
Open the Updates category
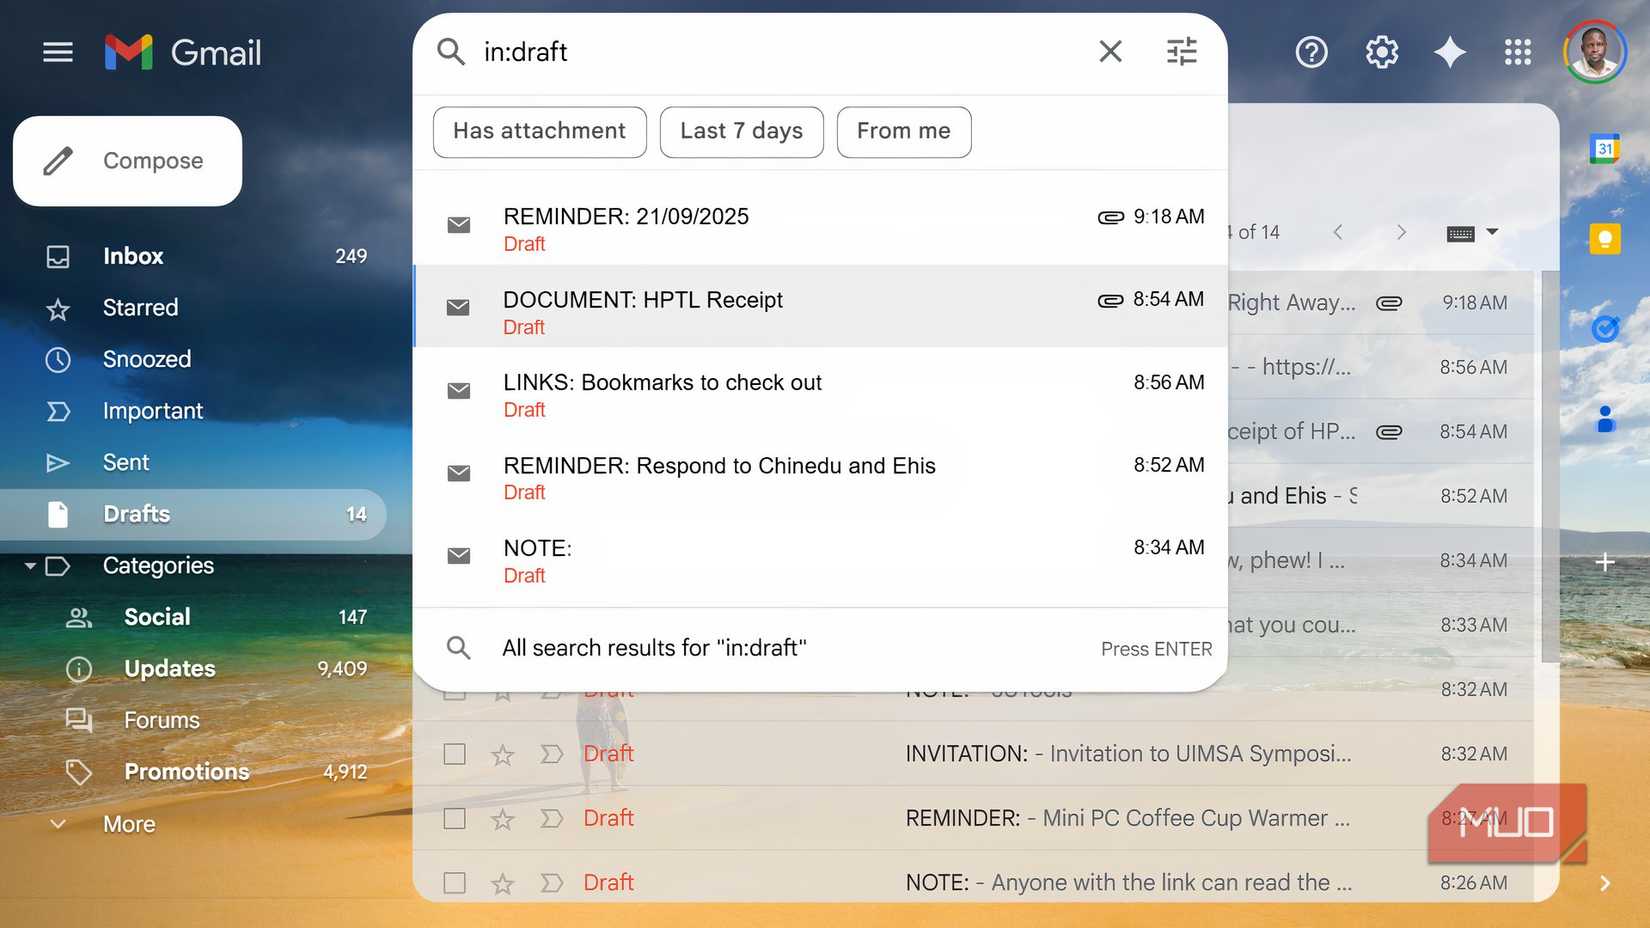(x=193, y=669)
